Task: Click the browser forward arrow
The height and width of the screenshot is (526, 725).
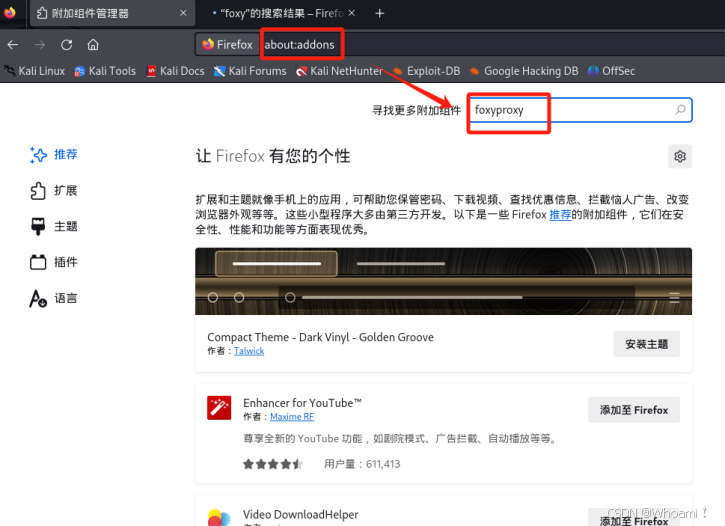Action: tap(40, 45)
